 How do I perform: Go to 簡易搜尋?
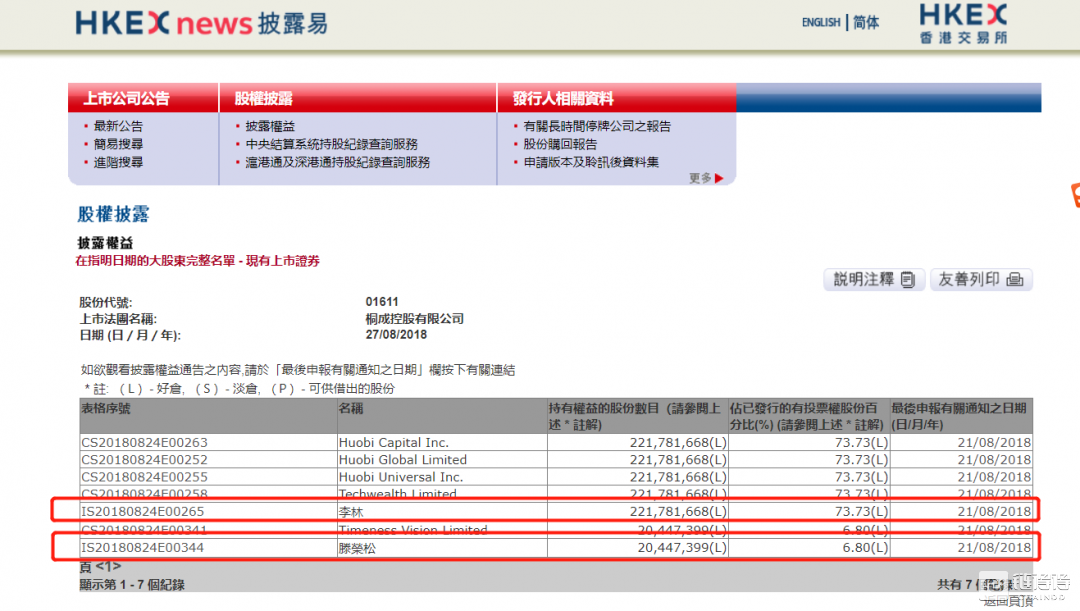pyautogui.click(x=118, y=144)
